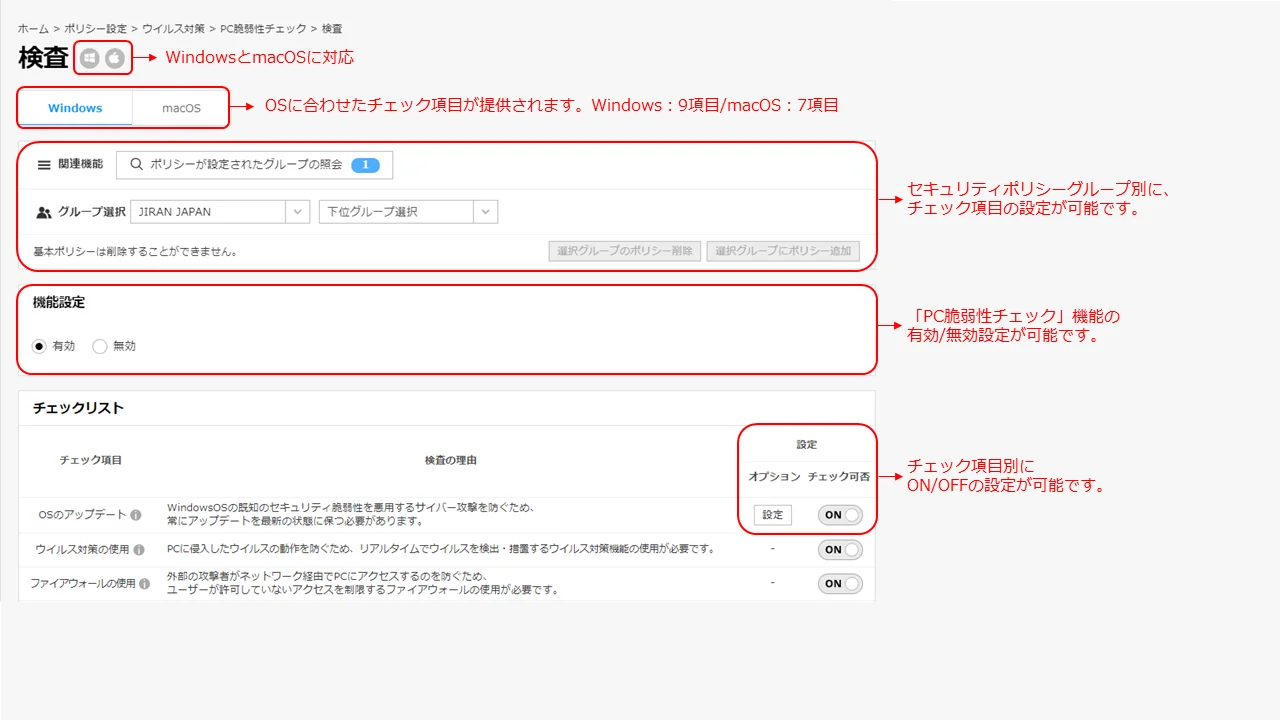Click the Apple macOS icon beside 検査 title

coord(115,59)
